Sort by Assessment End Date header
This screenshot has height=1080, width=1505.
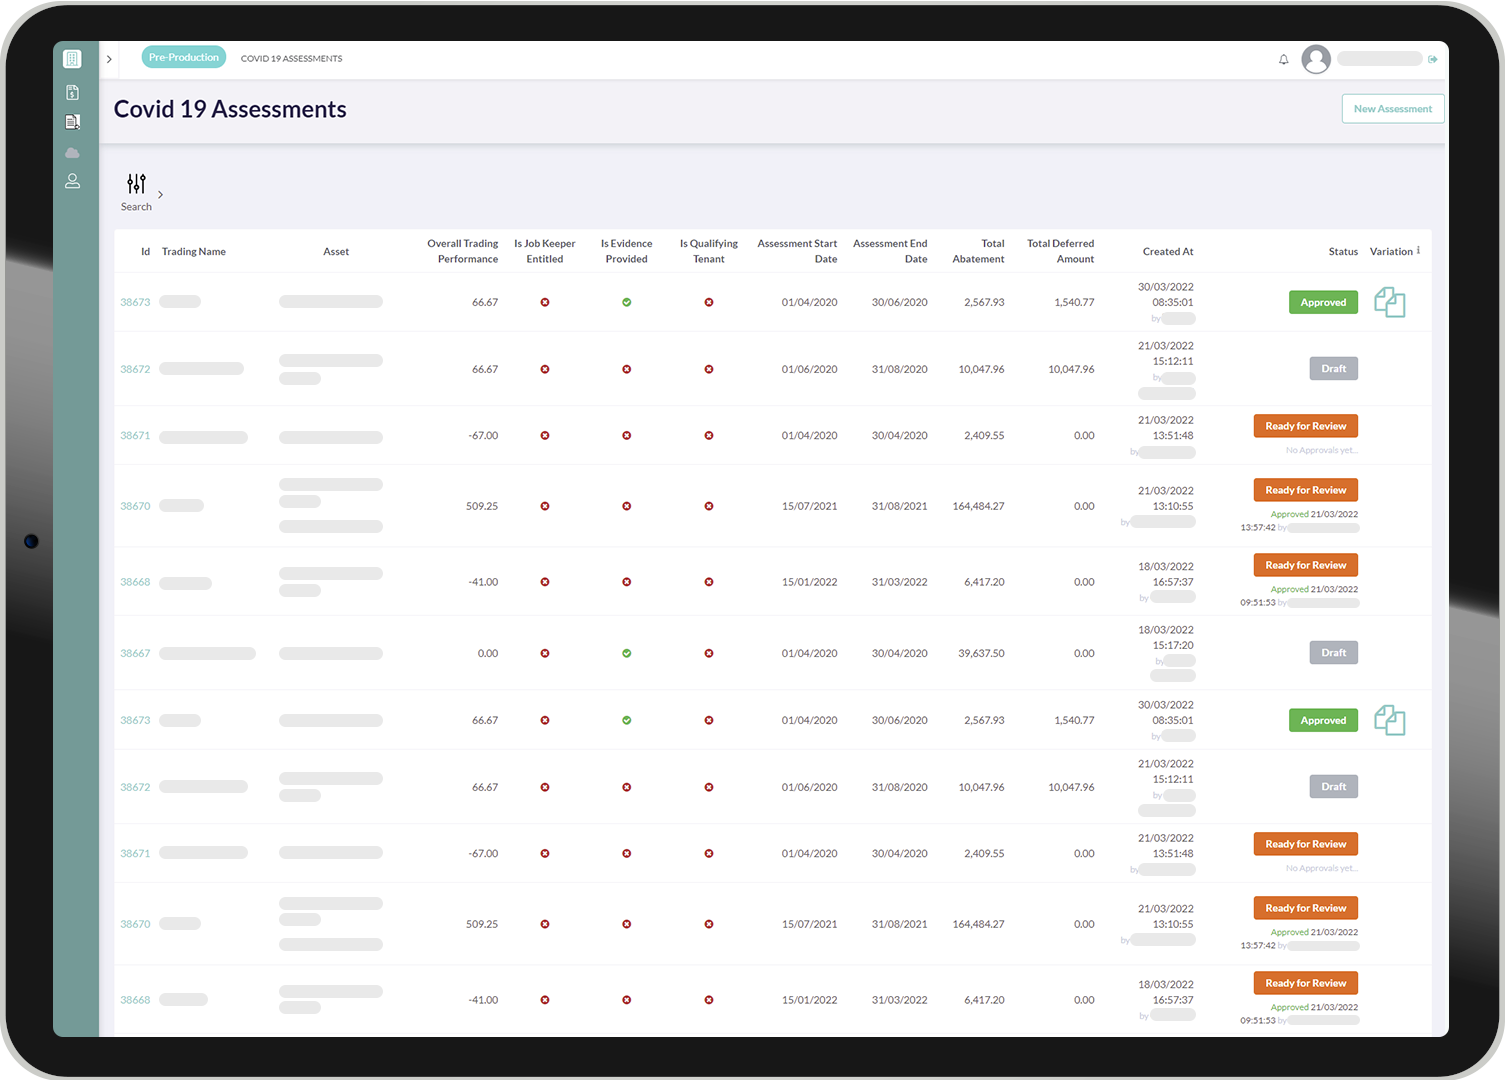click(890, 251)
